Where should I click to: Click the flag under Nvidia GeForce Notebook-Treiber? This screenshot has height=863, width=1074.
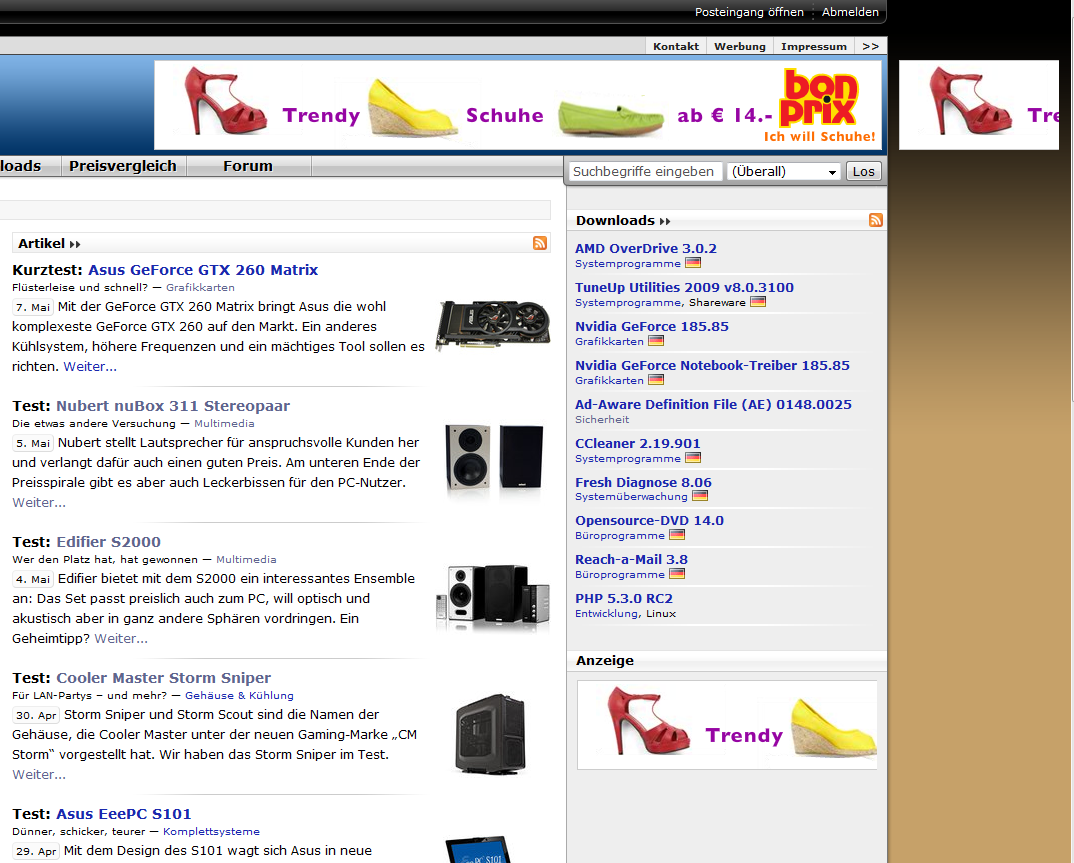point(656,380)
